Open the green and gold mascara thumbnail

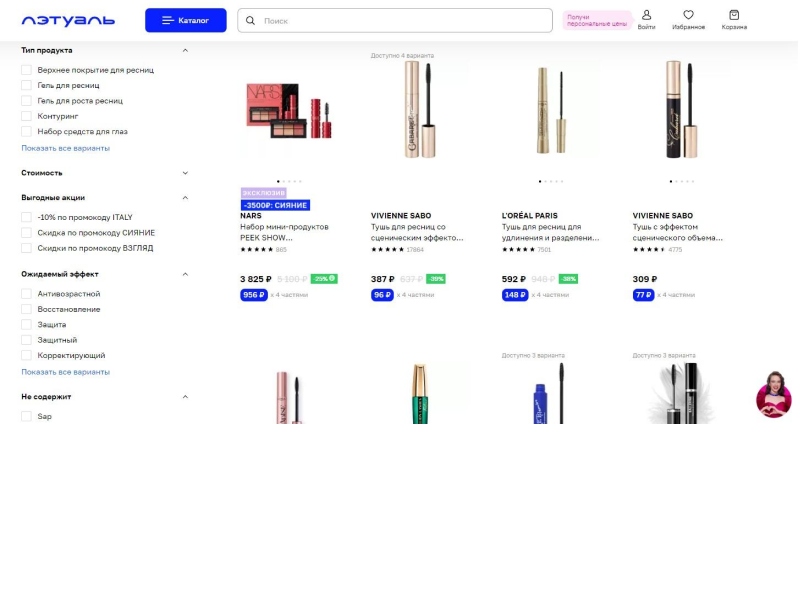(x=420, y=393)
